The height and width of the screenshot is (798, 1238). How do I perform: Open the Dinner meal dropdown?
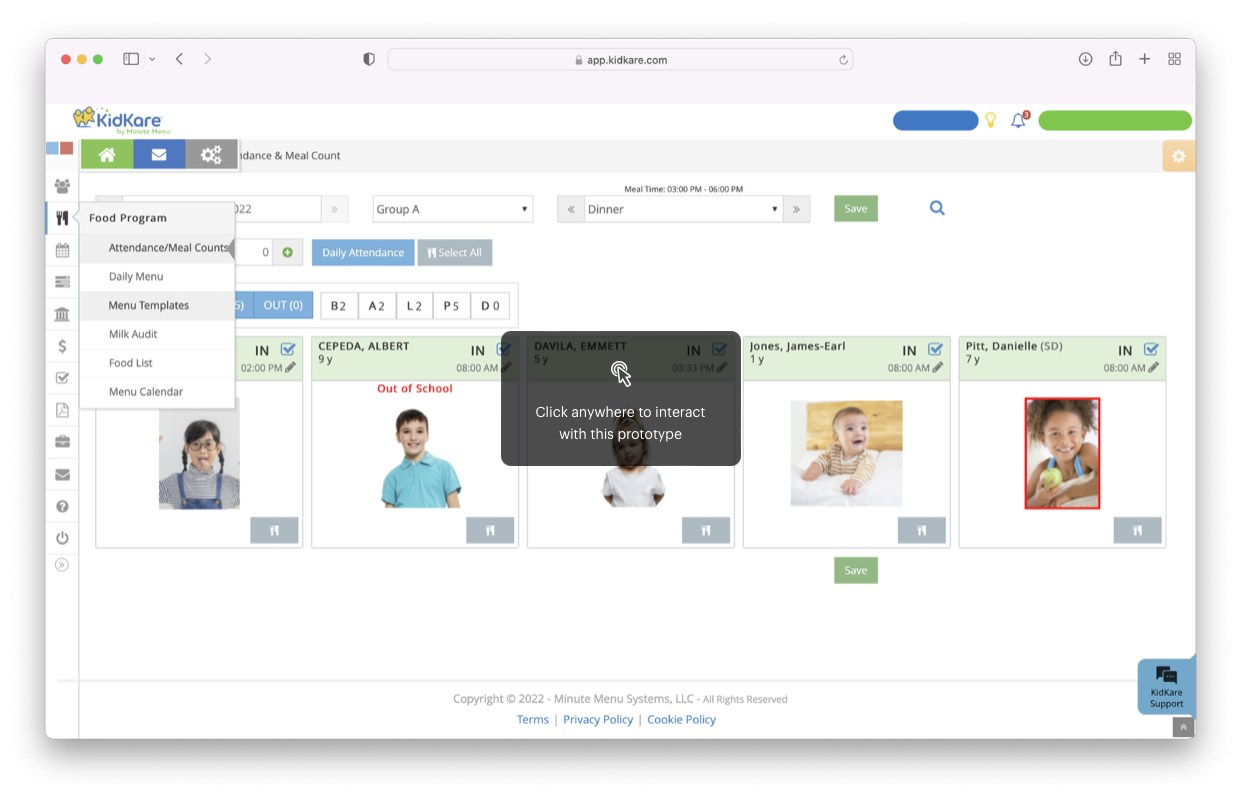point(683,209)
